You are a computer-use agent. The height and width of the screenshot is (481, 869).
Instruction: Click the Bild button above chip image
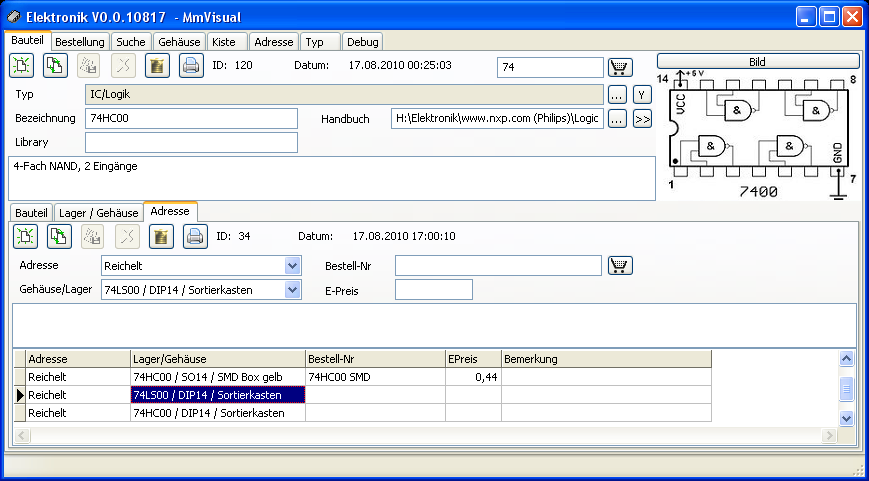(x=758, y=62)
